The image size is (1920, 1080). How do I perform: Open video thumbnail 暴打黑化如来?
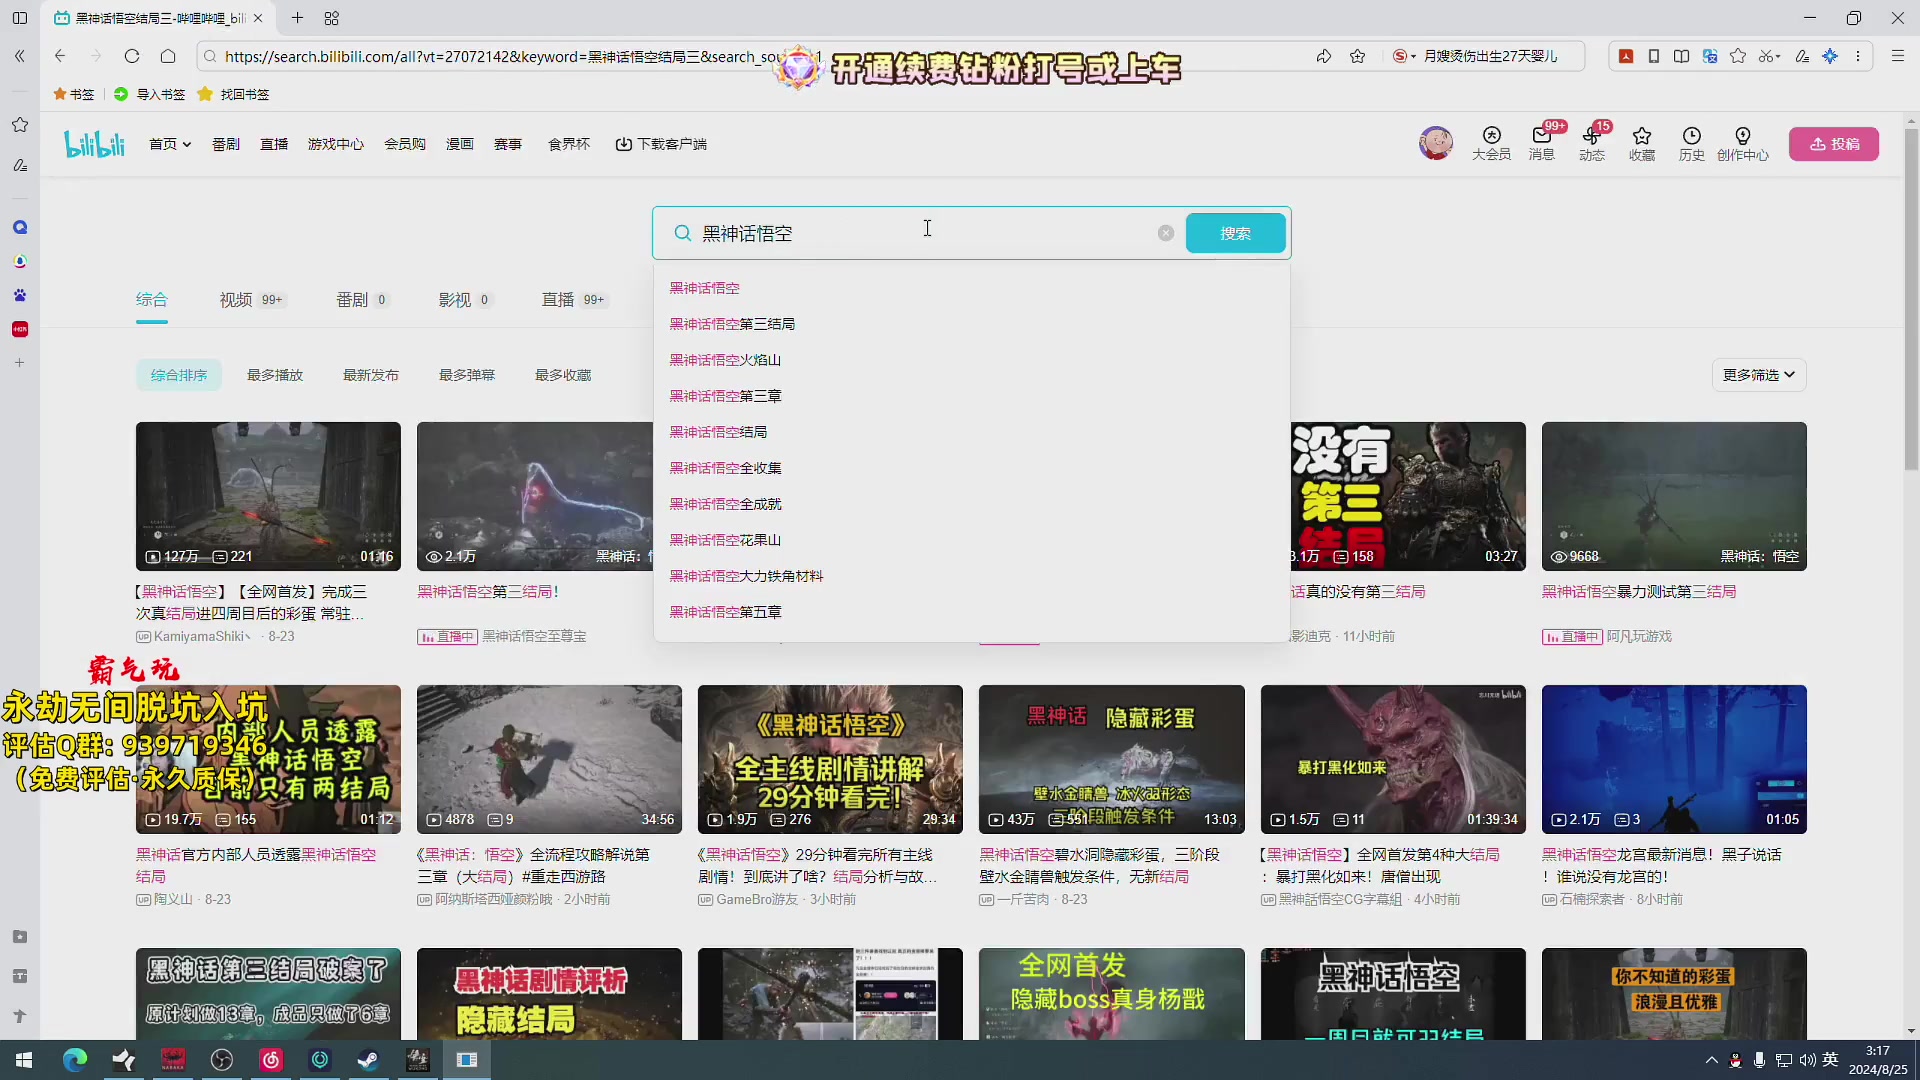click(x=1393, y=759)
